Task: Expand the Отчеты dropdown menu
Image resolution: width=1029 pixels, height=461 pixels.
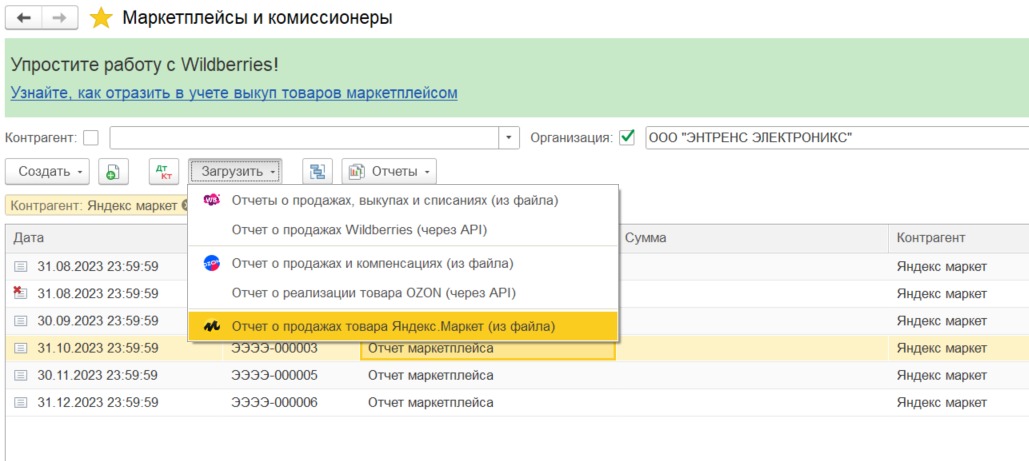Action: (x=390, y=172)
